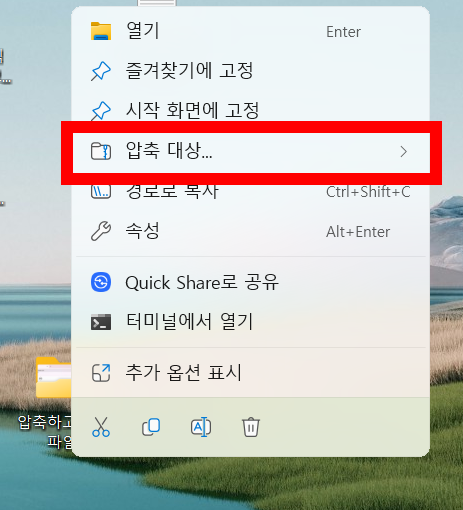Click Quick Share로 공유 entry
The image size is (463, 510).
250,282
